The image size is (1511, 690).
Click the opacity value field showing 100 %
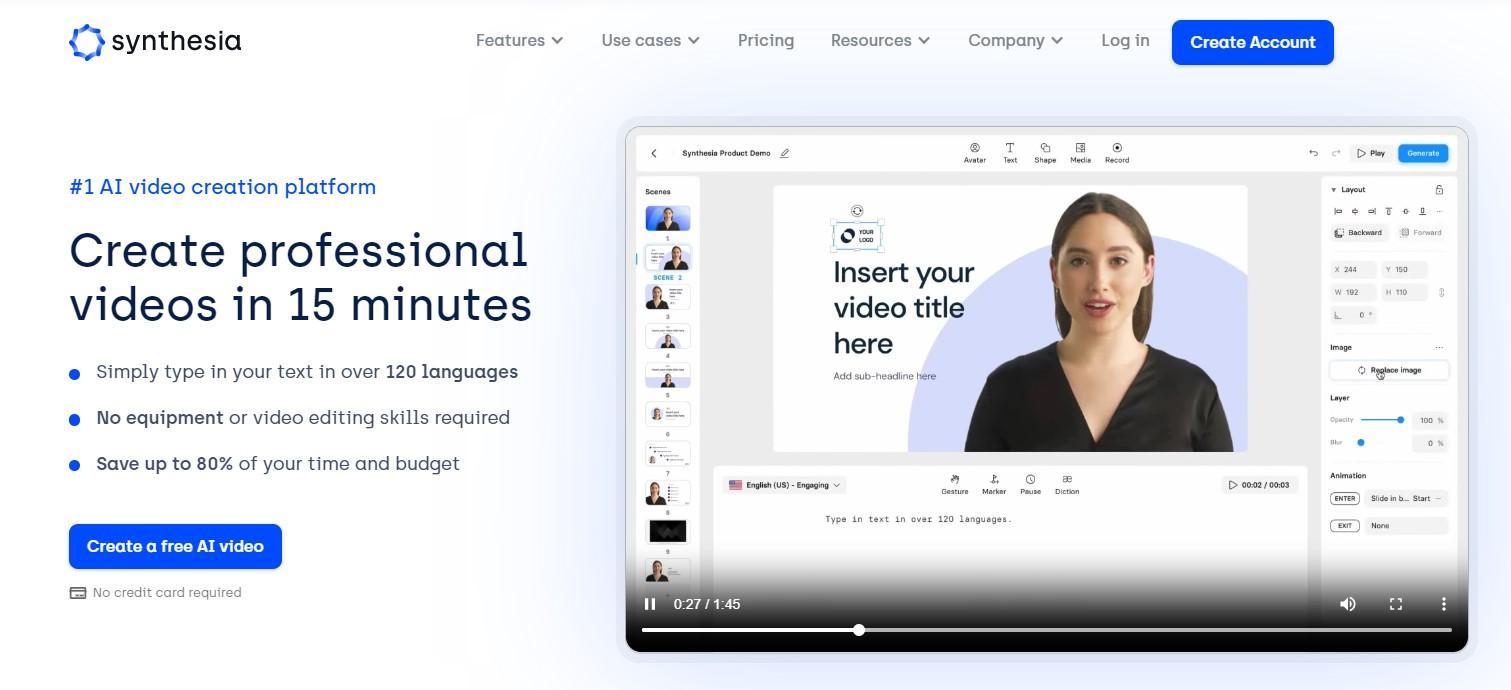[x=1430, y=420]
